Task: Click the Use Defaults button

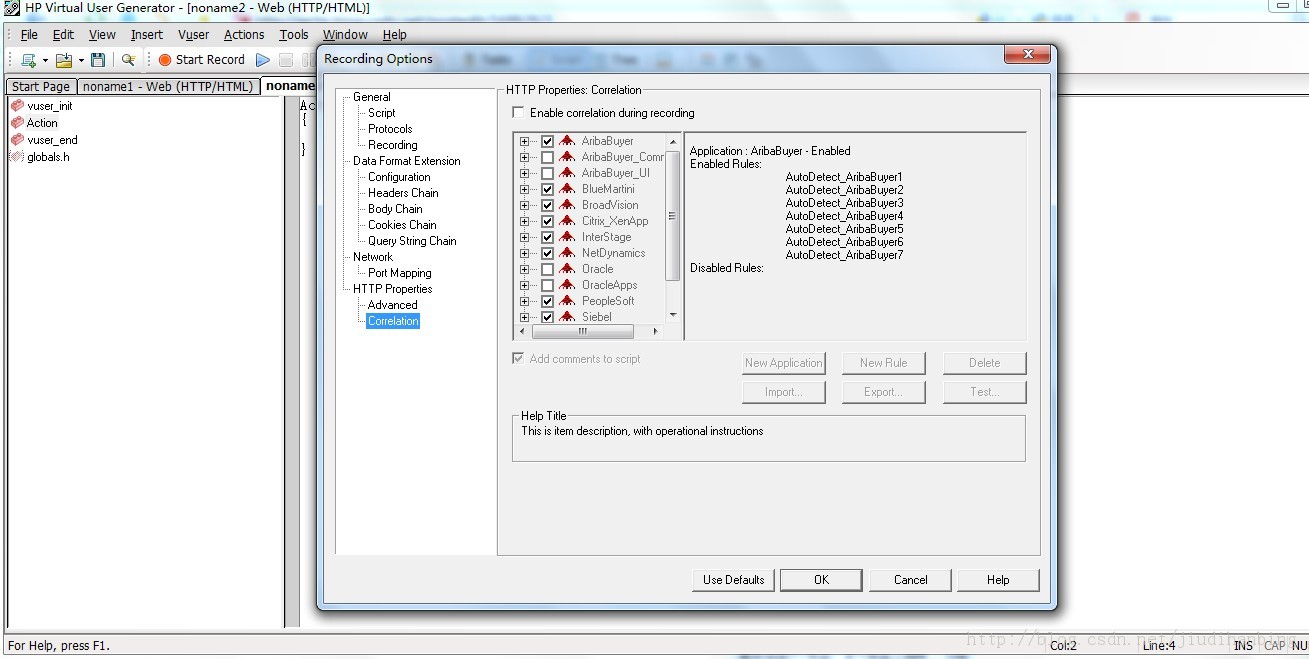Action: pyautogui.click(x=733, y=580)
